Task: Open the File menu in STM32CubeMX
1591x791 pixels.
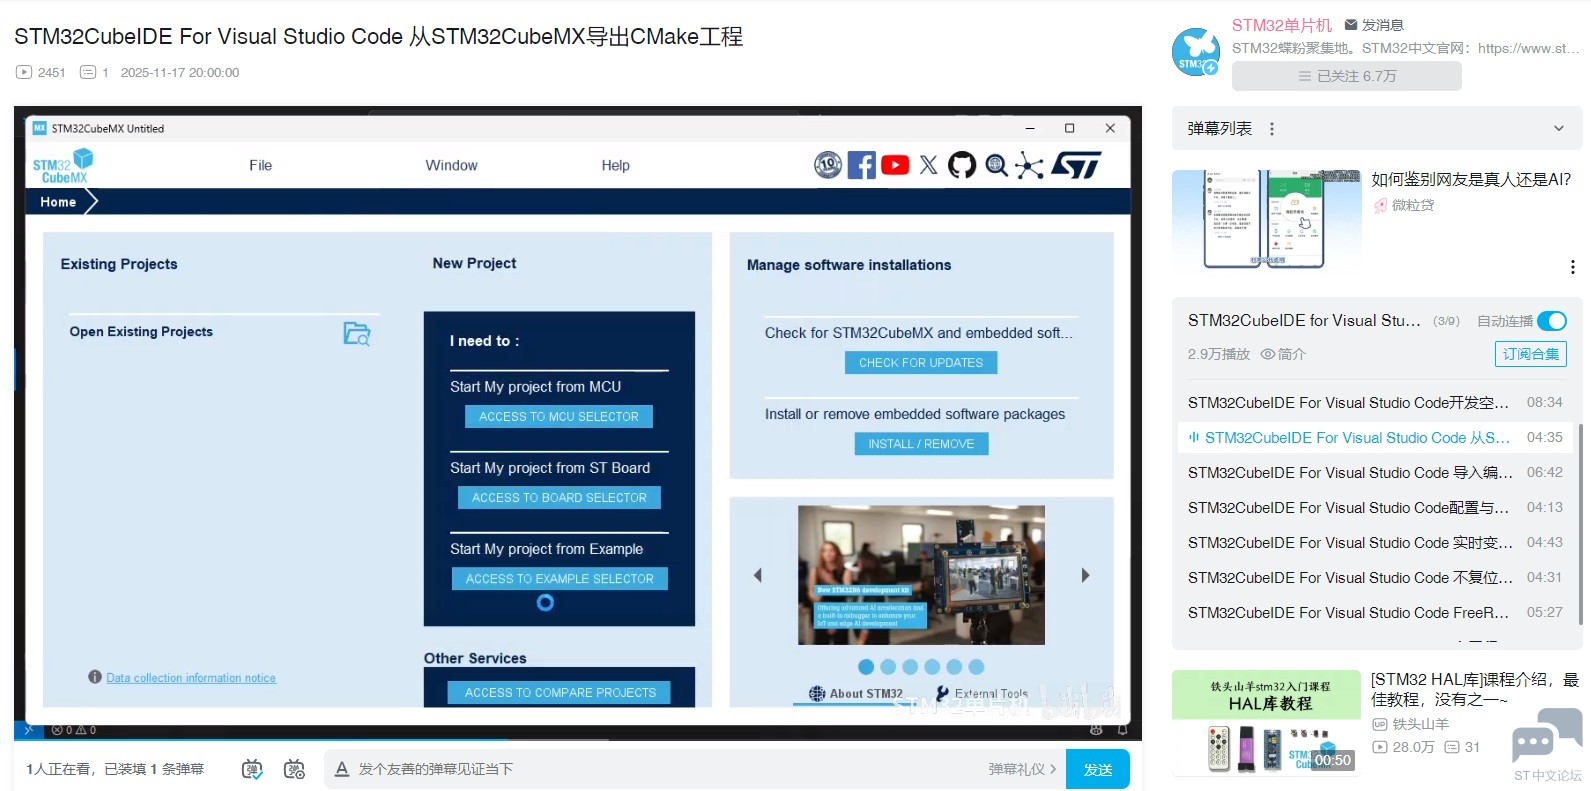Action: pos(261,166)
